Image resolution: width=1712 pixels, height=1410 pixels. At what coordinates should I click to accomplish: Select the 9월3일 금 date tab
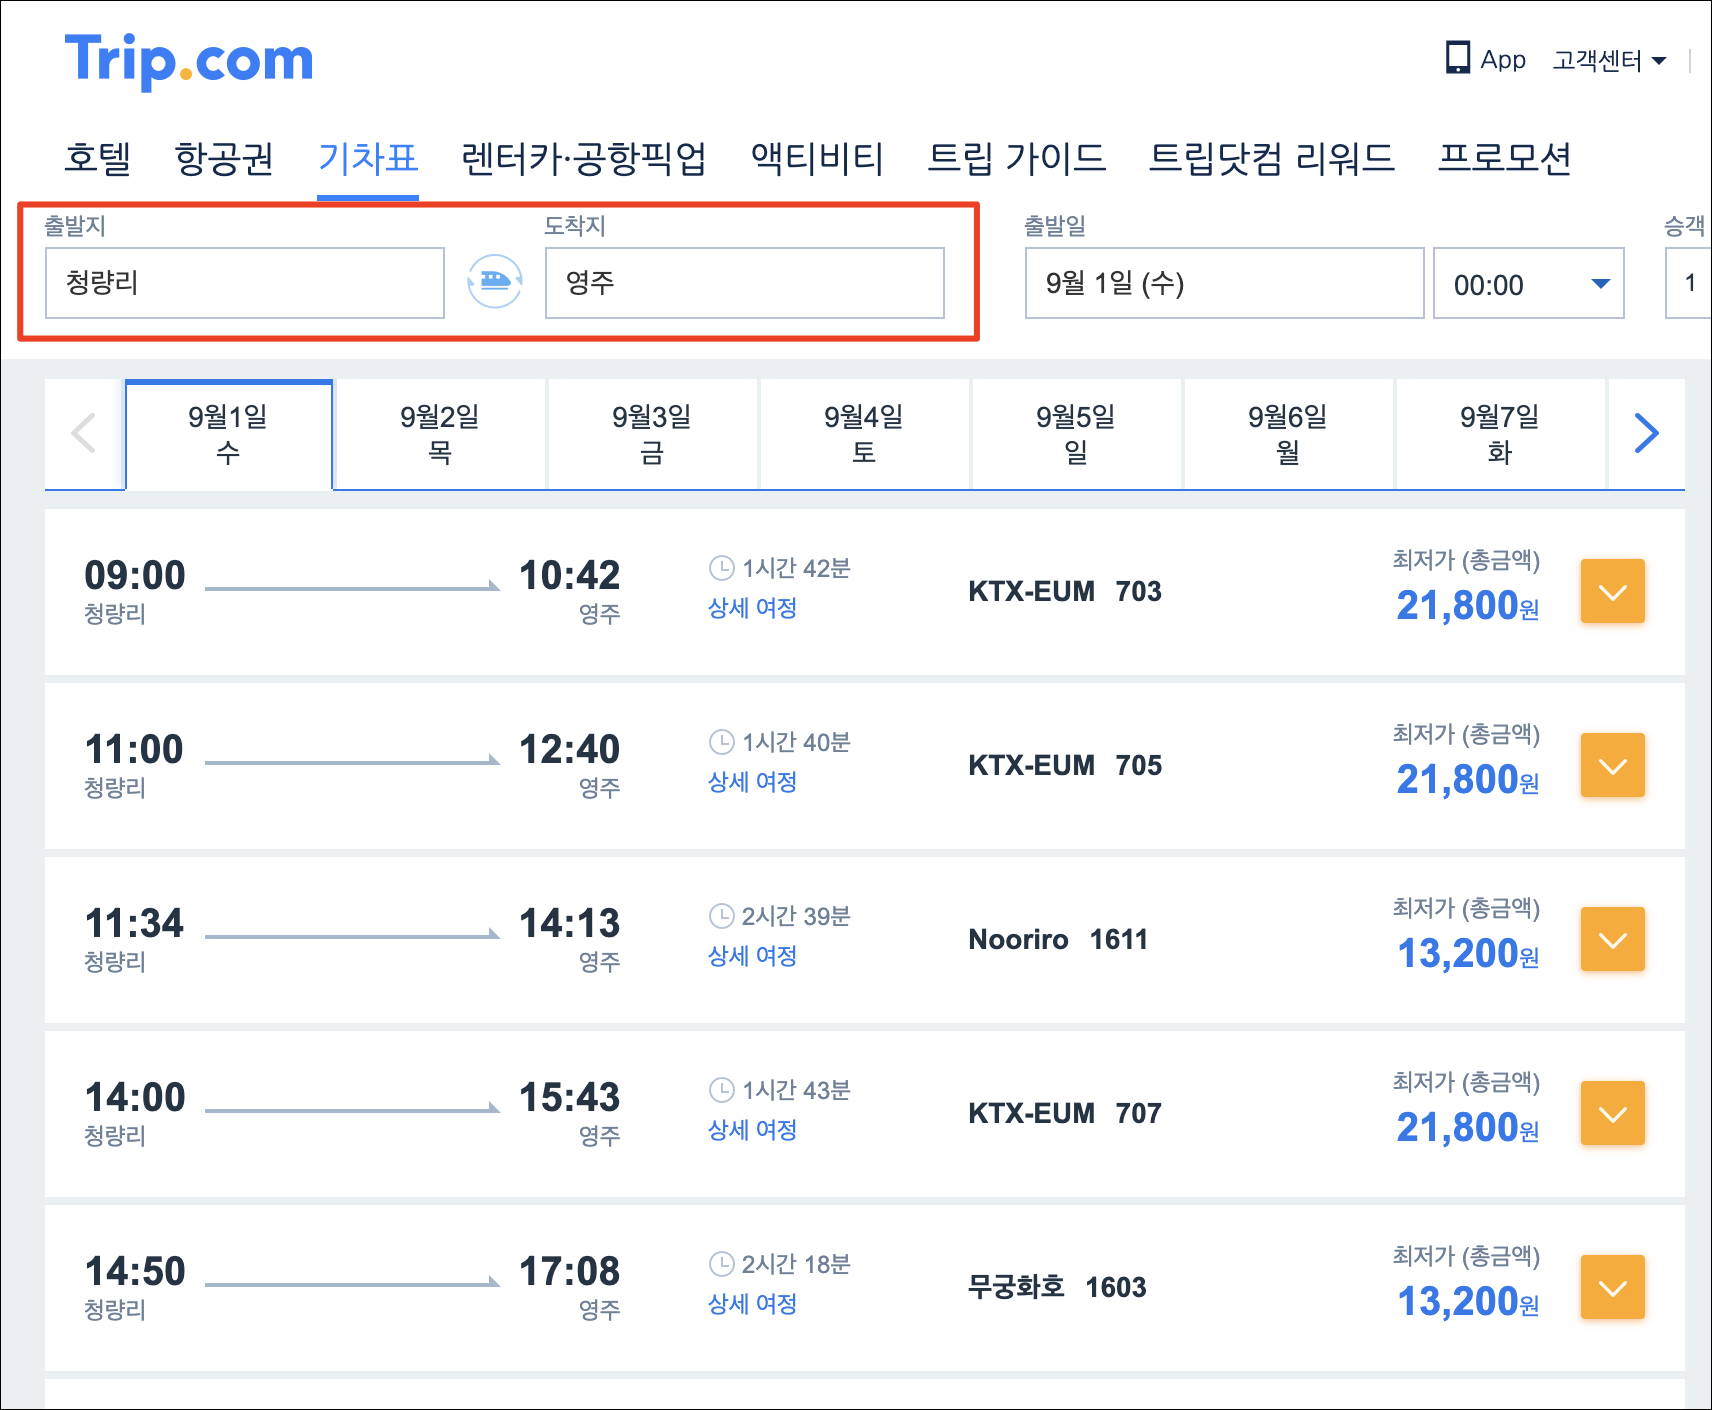point(652,434)
